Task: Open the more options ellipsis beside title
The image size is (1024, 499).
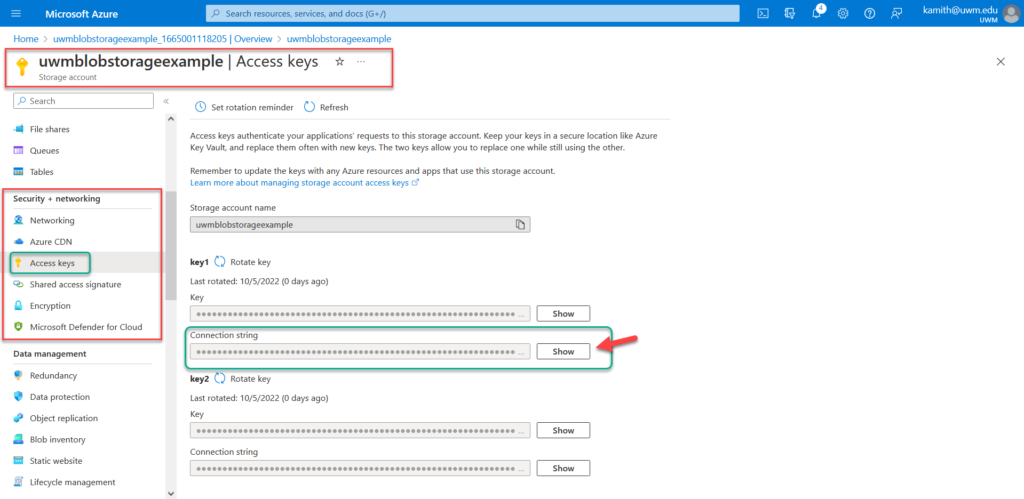Action: click(360, 61)
